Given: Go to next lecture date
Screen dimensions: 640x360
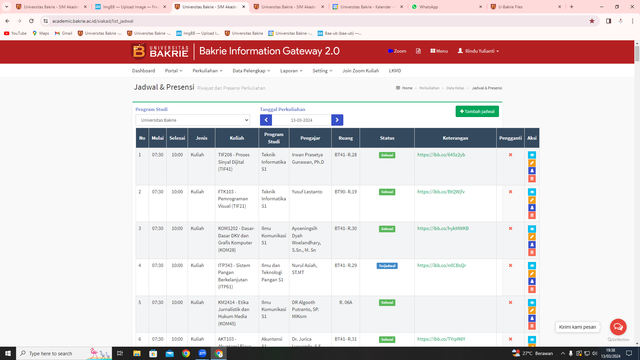Looking at the screenshot, I should 337,120.
